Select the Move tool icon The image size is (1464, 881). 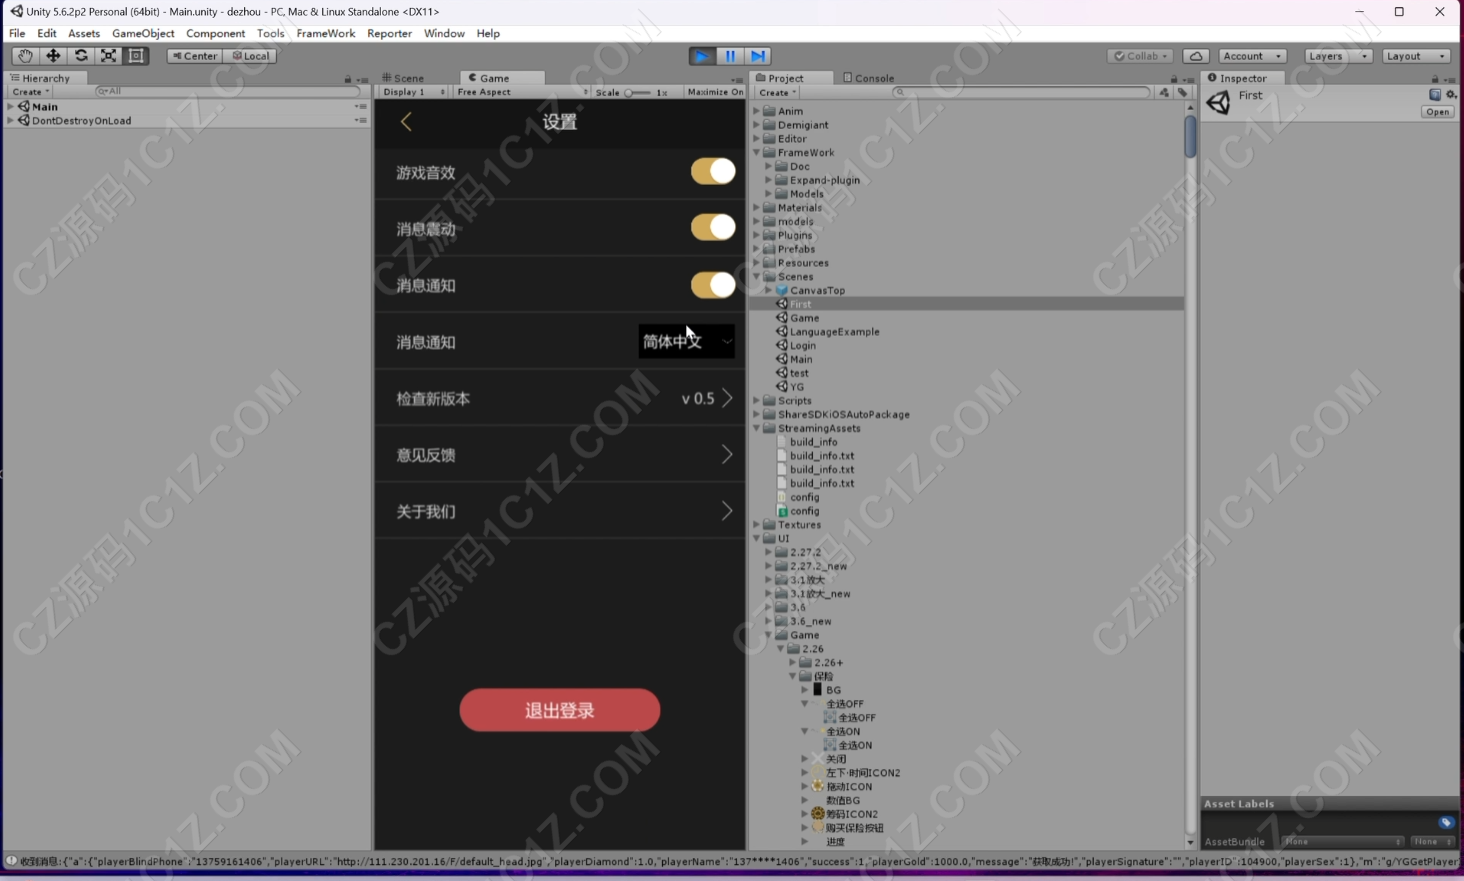click(53, 56)
